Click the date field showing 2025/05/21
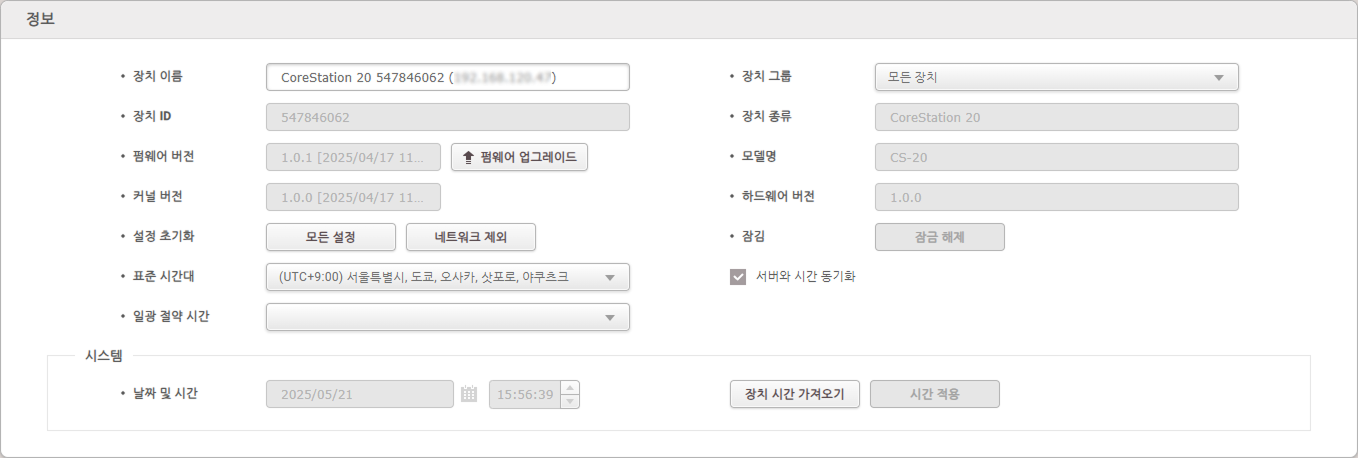Viewport: 1358px width, 458px height. (359, 394)
